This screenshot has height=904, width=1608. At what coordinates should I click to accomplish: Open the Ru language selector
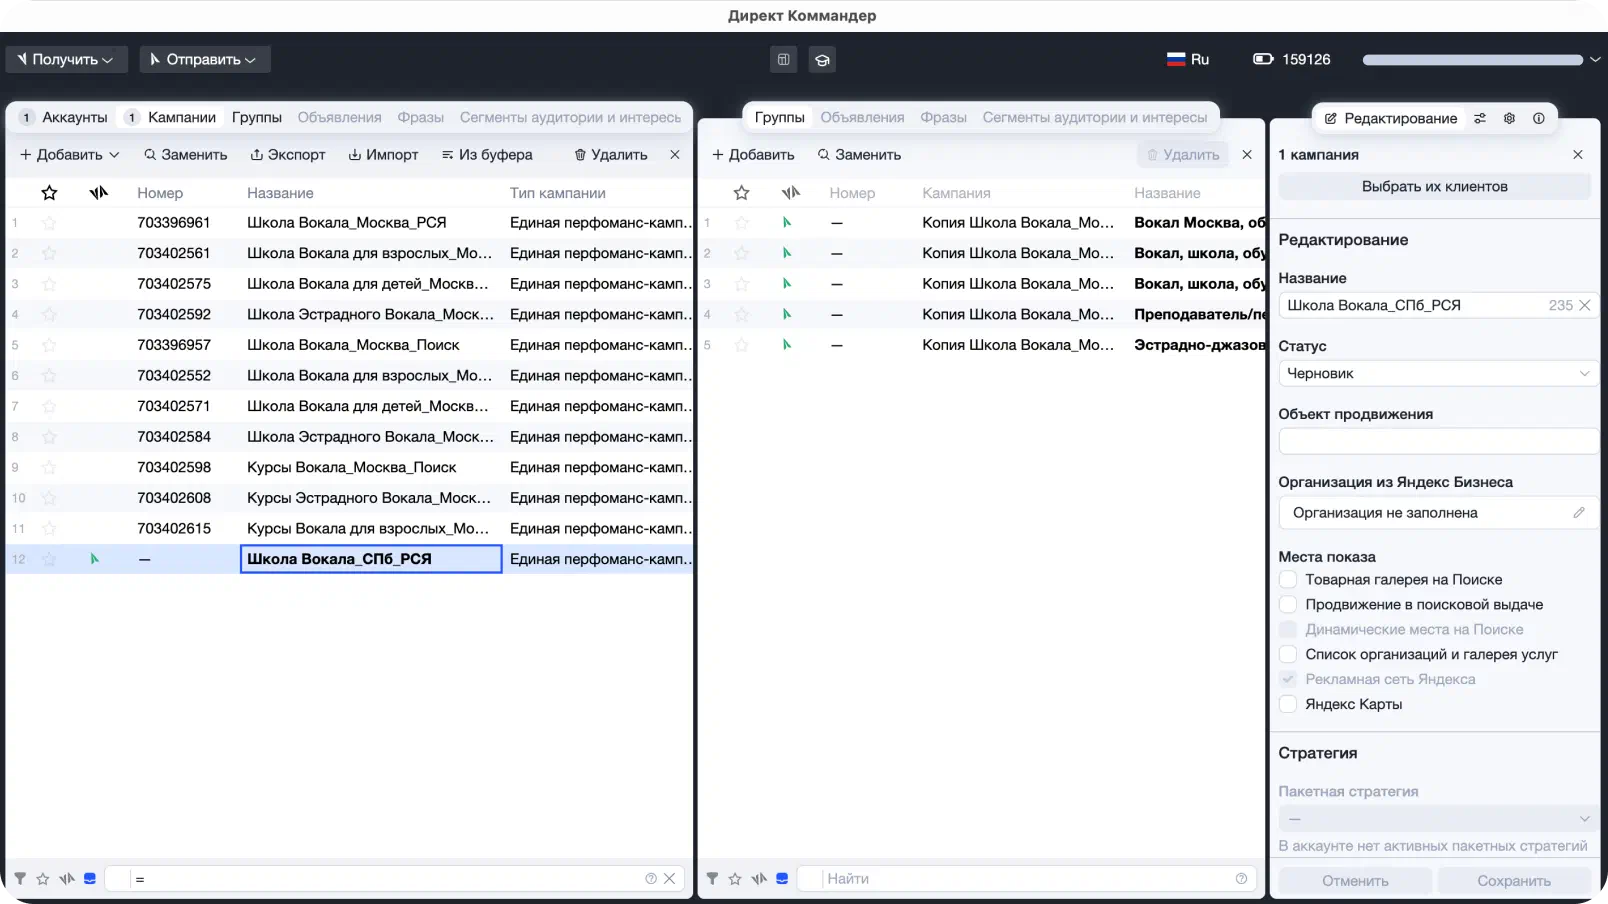click(x=1188, y=59)
